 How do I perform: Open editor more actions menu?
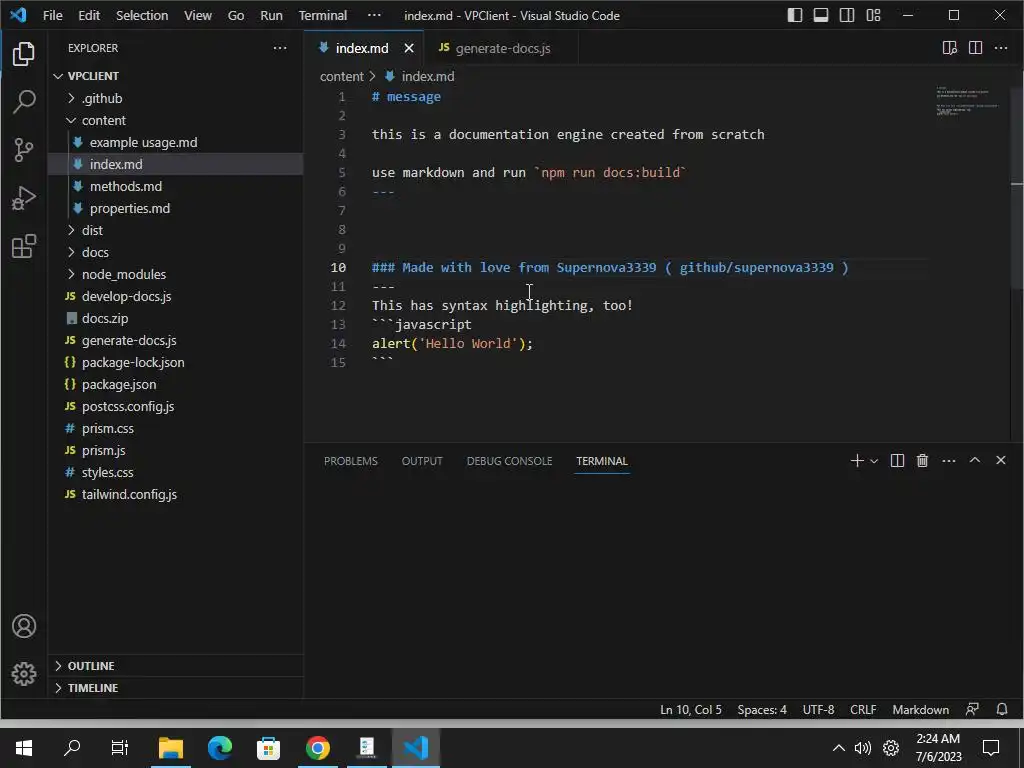click(1000, 48)
